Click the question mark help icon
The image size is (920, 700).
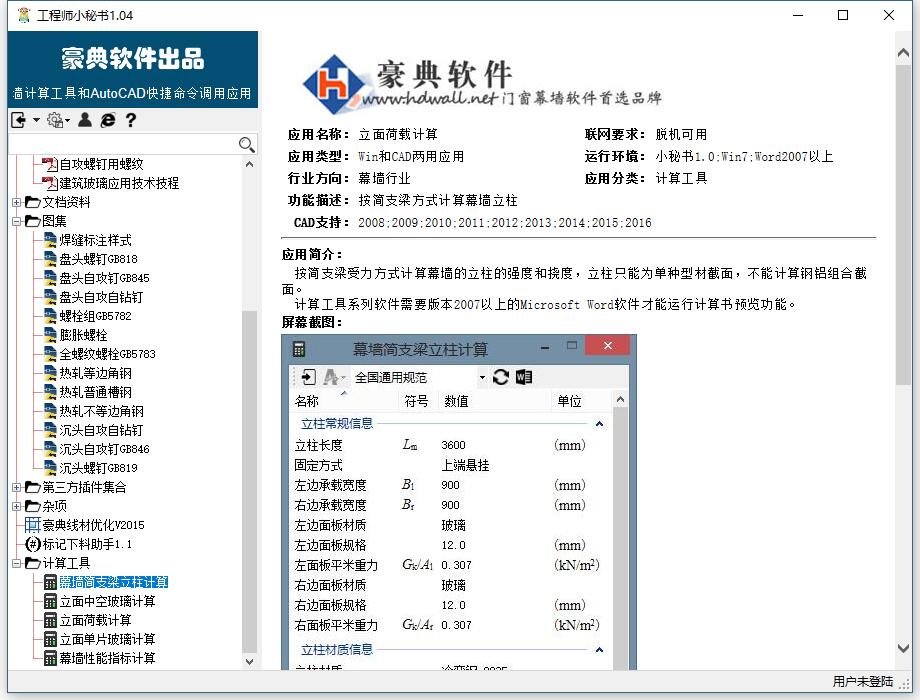click(130, 120)
